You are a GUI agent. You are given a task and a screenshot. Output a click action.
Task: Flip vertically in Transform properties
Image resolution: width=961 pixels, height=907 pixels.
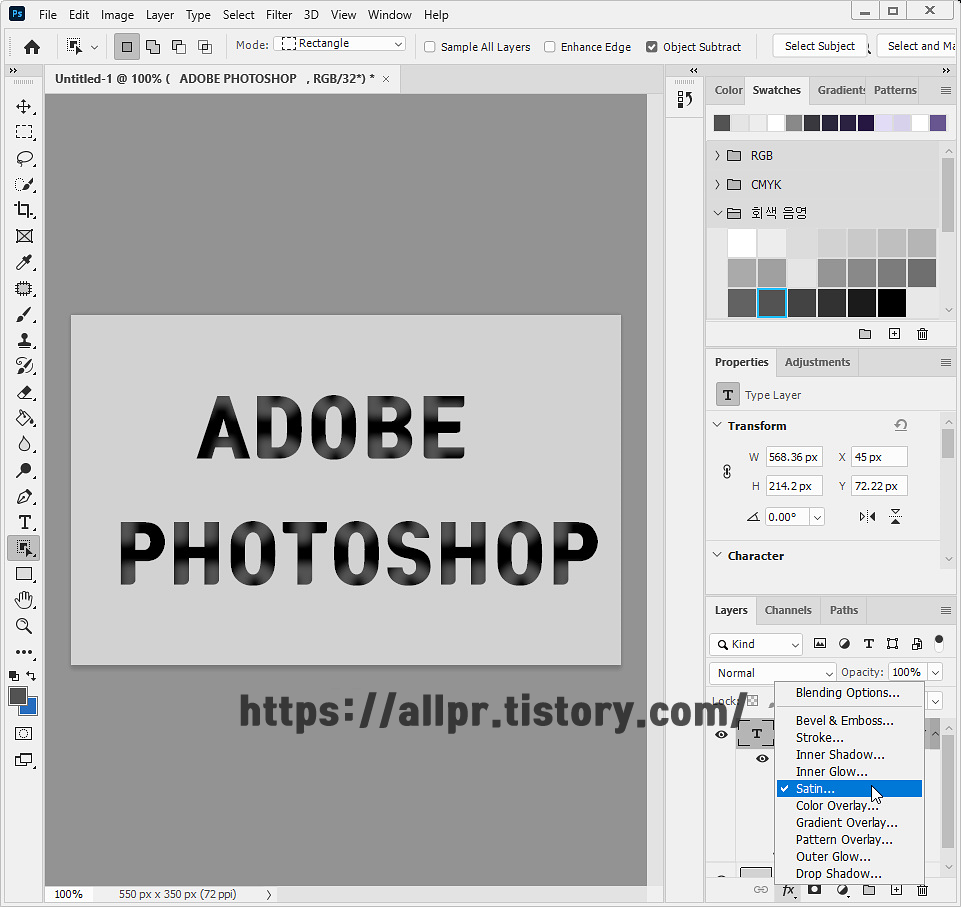click(x=895, y=517)
